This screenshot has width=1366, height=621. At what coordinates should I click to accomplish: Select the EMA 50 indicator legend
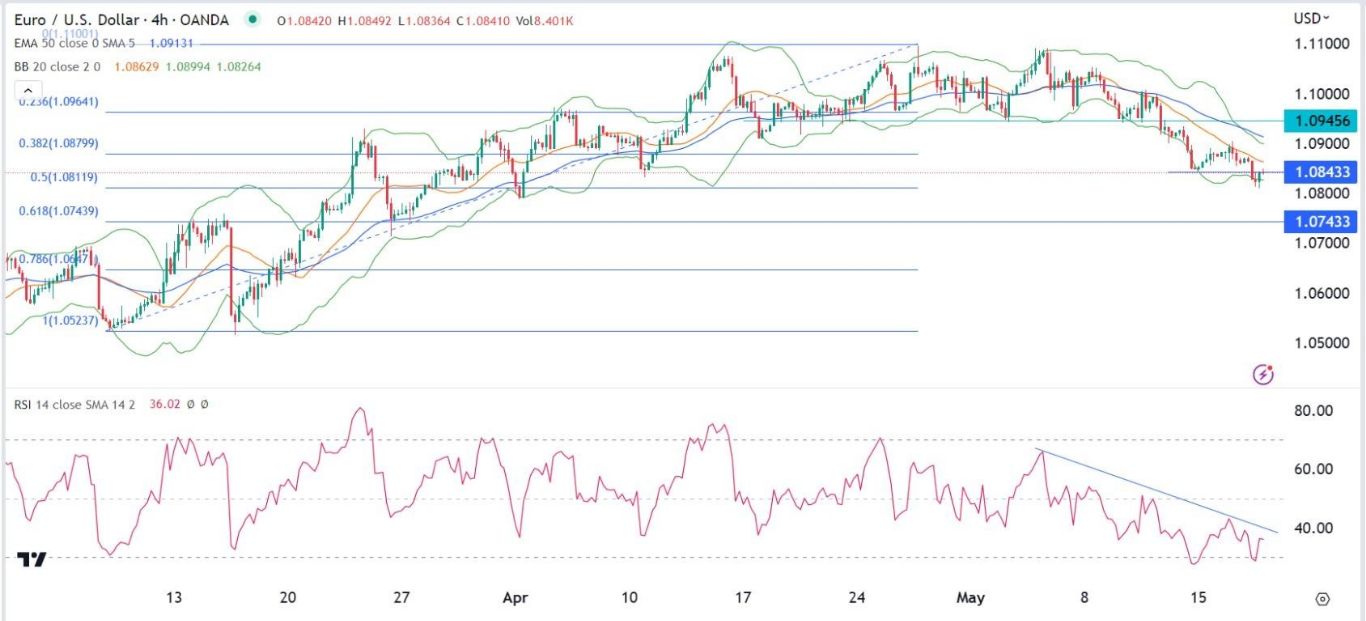76,43
